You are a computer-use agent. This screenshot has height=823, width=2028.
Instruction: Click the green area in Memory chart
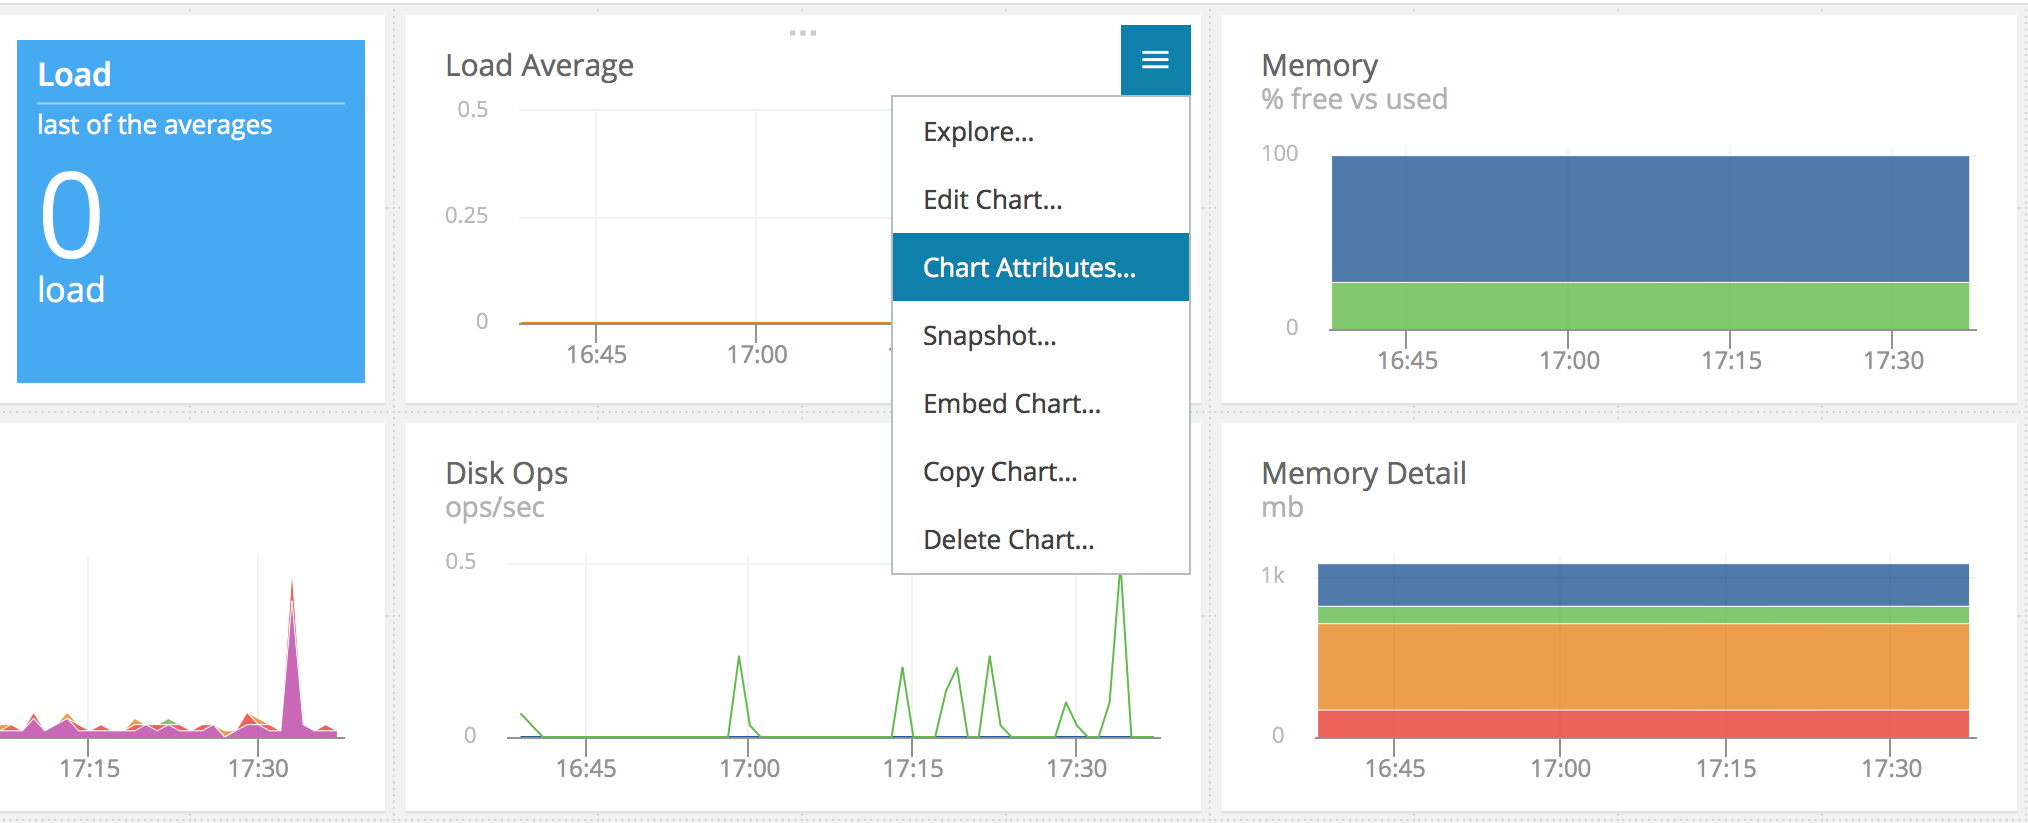[x=1650, y=306]
